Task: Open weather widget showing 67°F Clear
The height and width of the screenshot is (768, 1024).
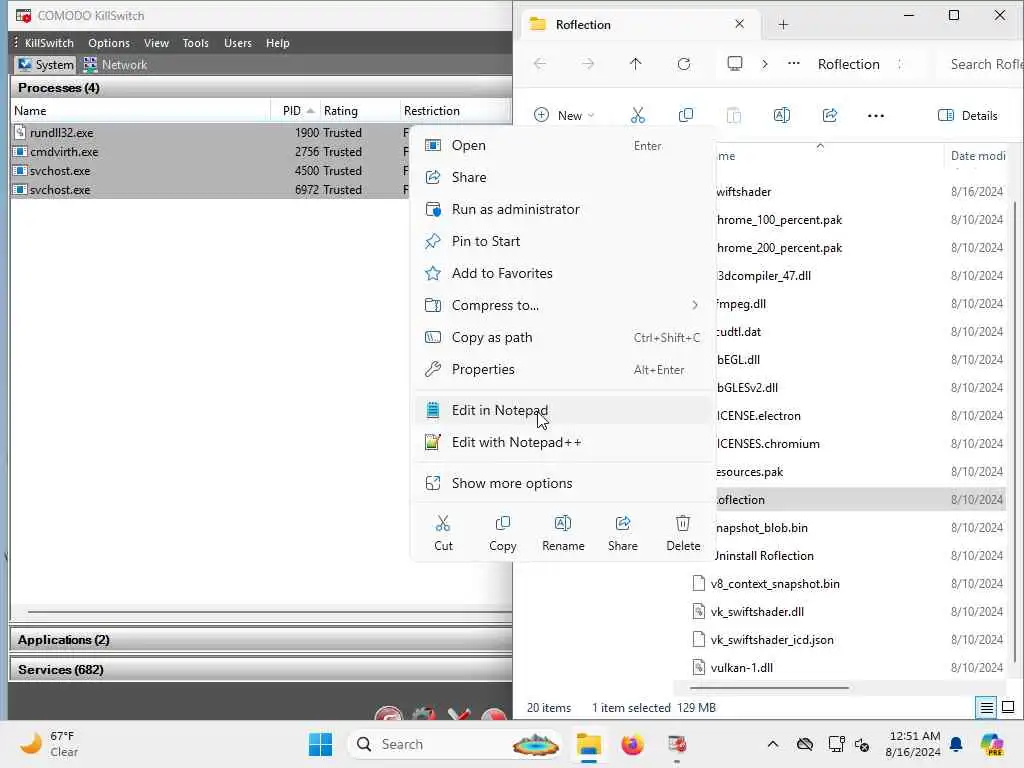Action: tap(49, 744)
